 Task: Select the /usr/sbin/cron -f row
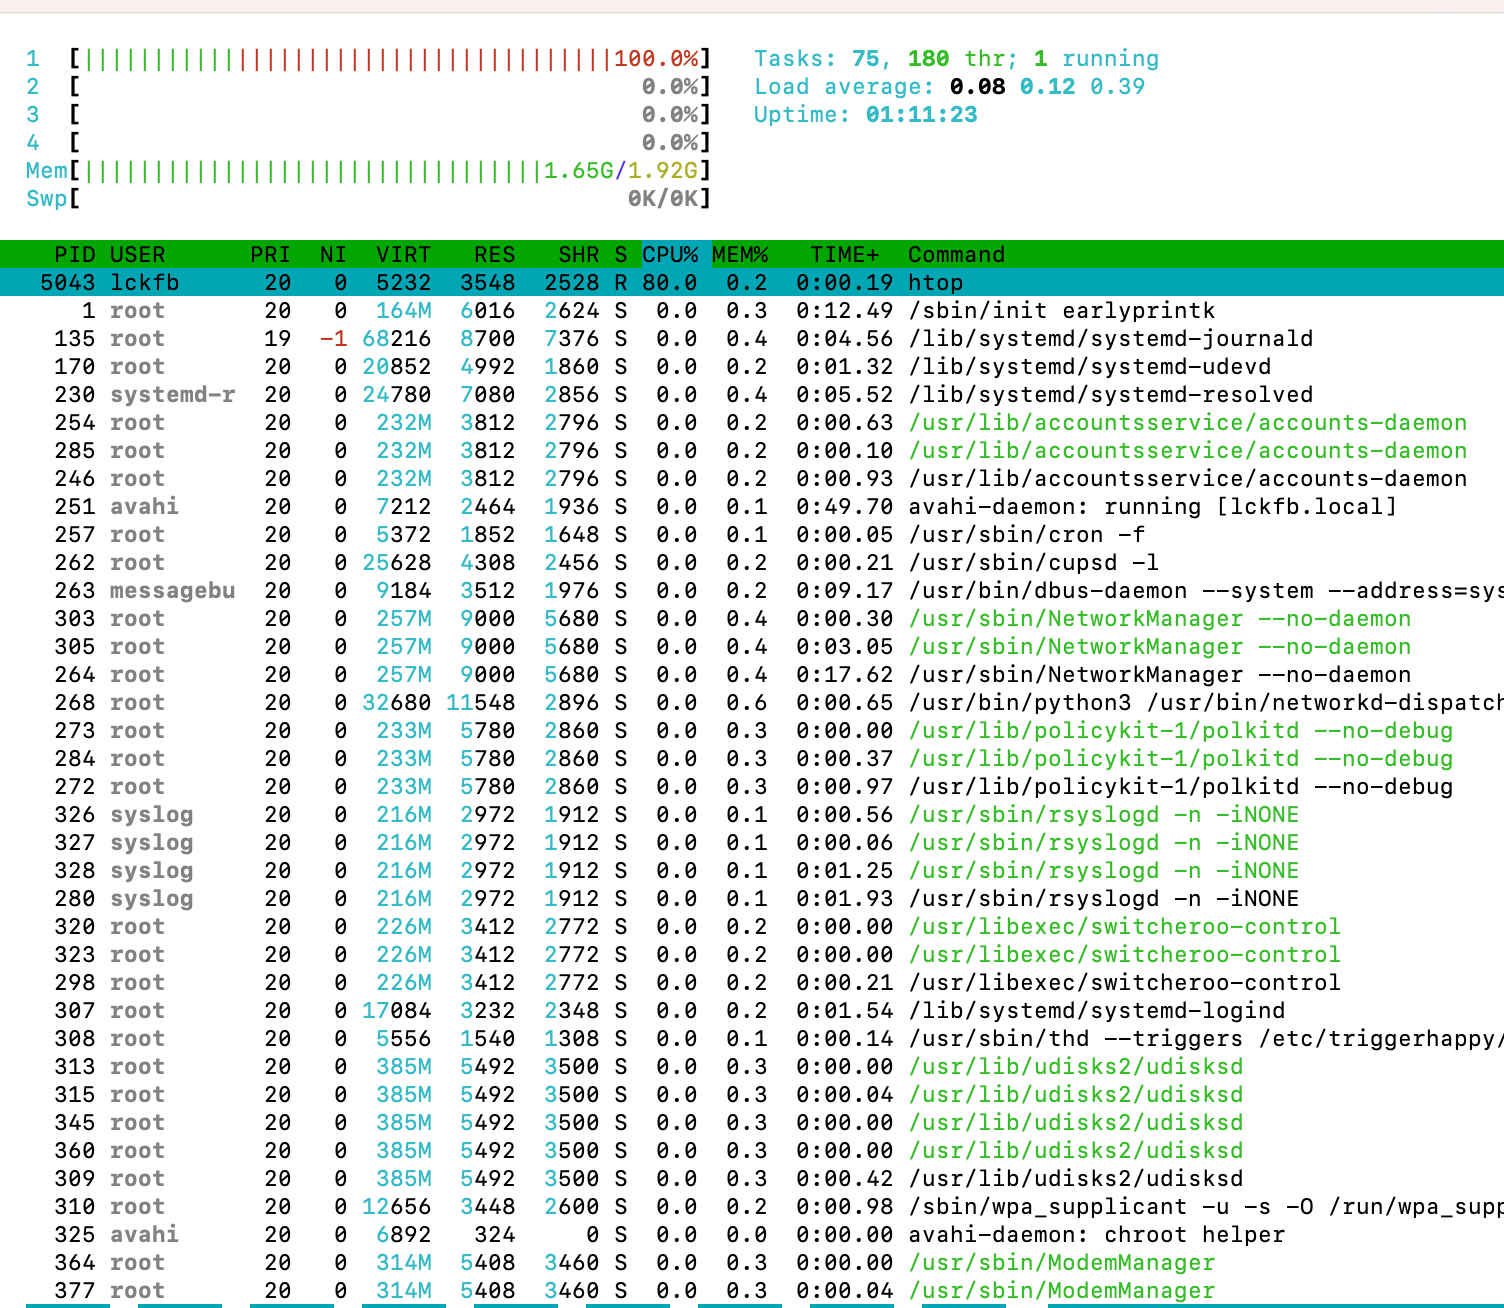pyautogui.click(x=752, y=535)
